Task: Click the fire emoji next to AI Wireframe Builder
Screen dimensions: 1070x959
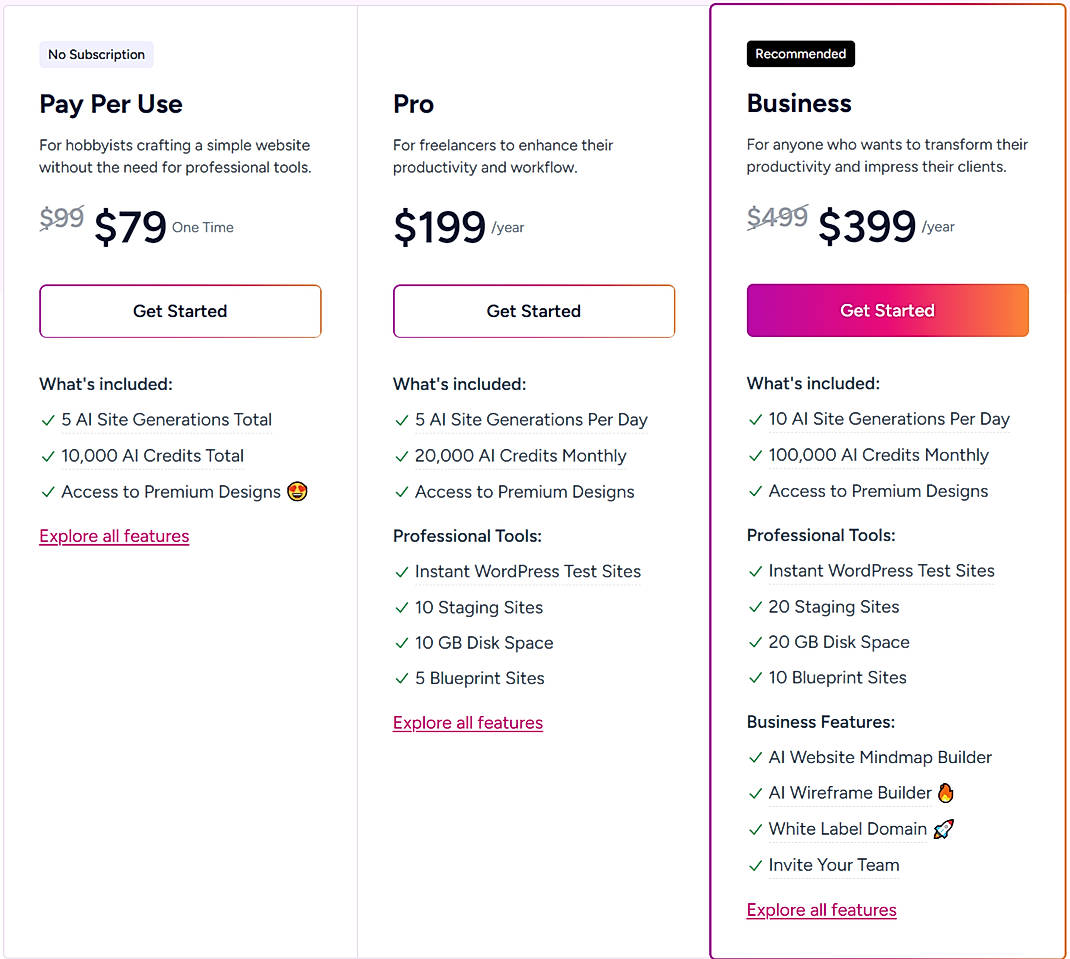Action: tap(946, 792)
